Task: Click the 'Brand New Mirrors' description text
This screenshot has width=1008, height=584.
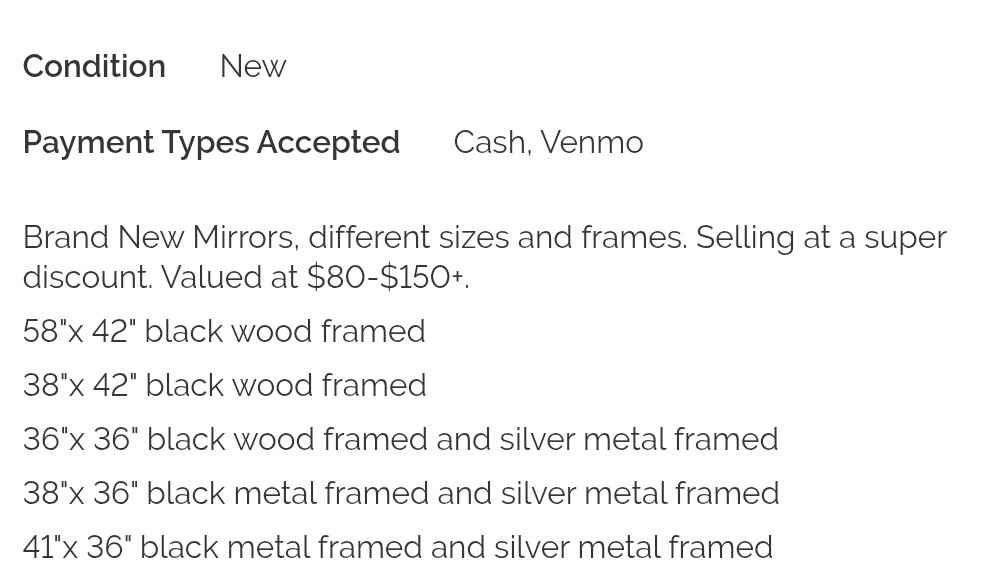Action: (158, 237)
